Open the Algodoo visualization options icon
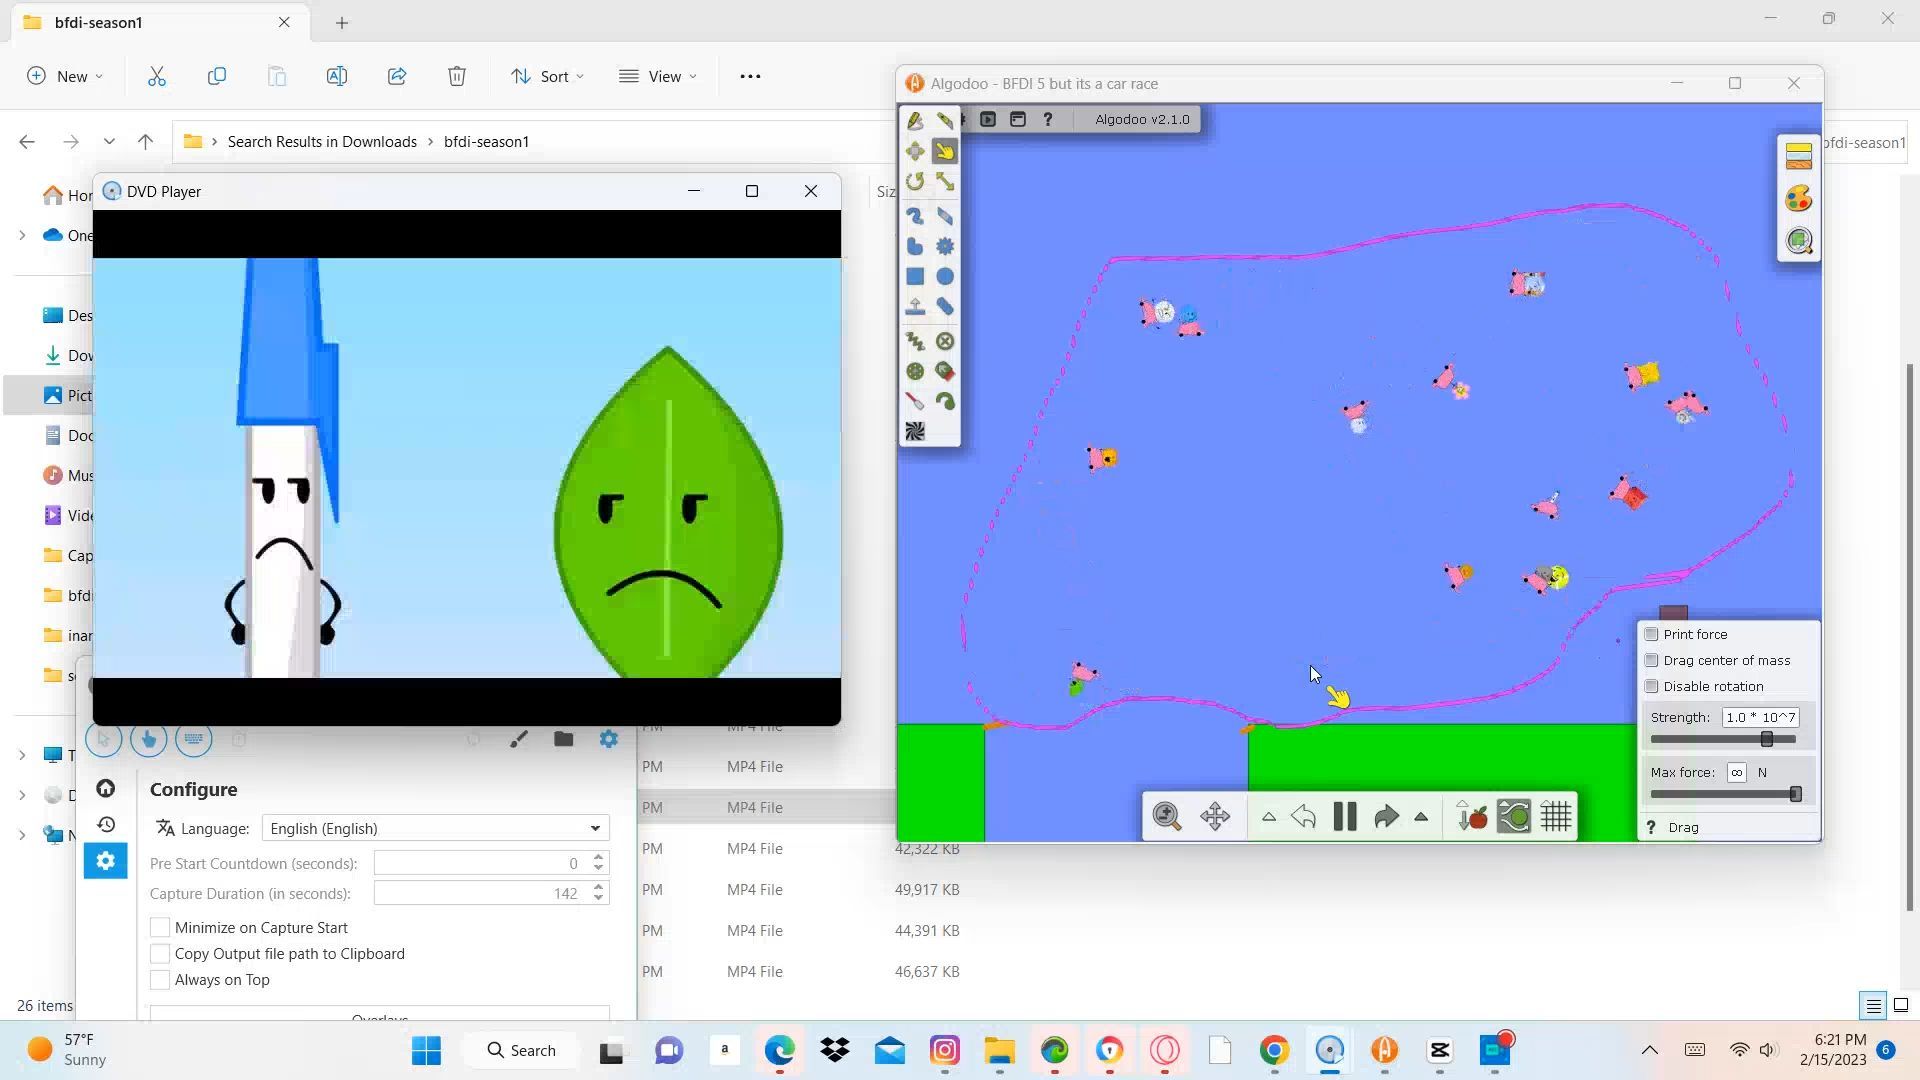1920x1080 pixels. tap(1798, 241)
